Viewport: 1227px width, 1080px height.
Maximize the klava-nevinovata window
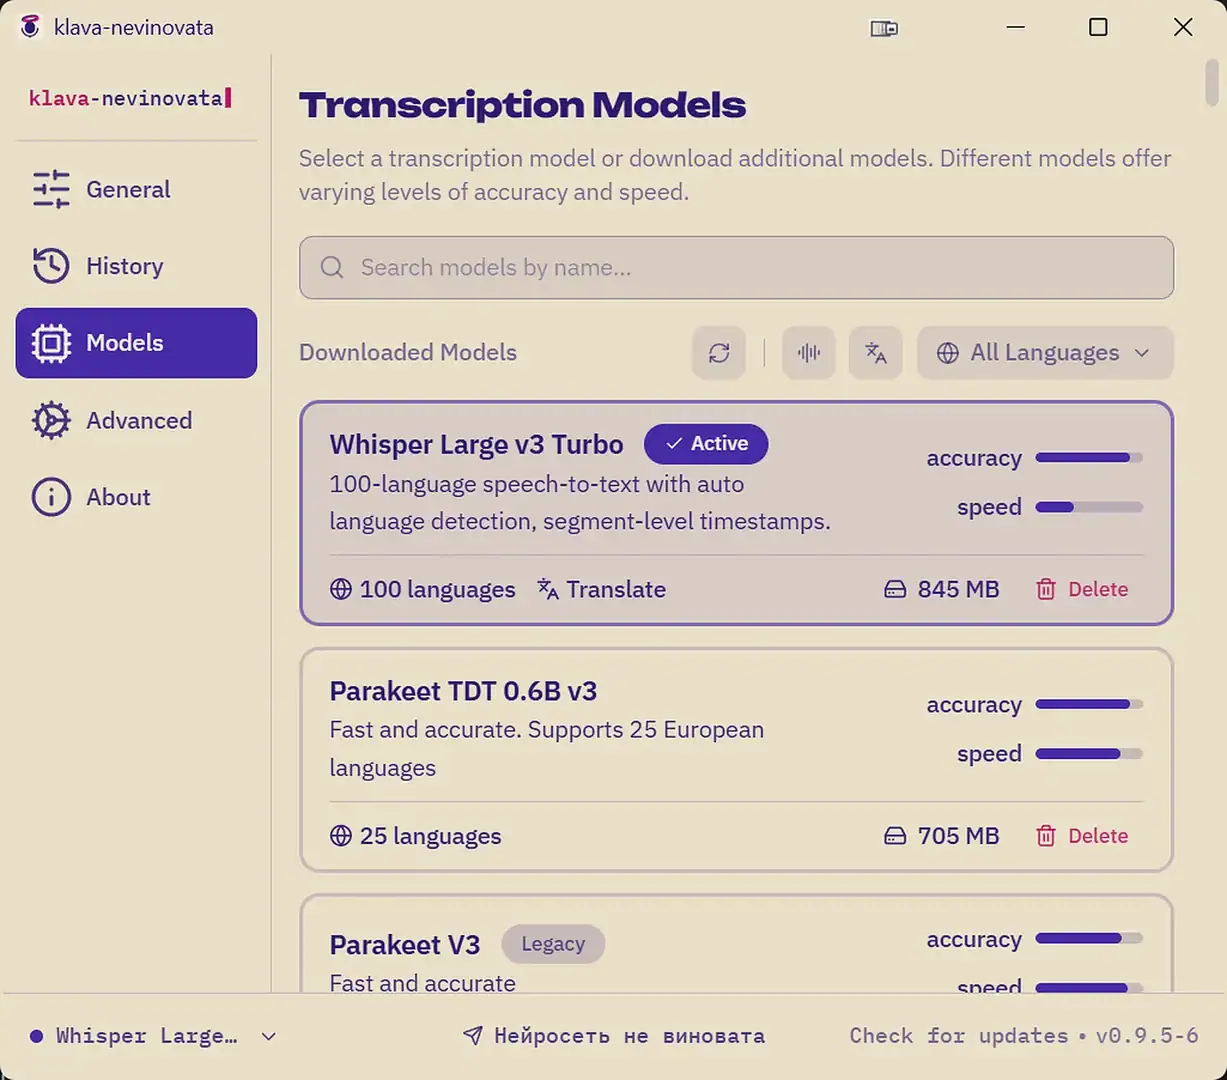1098,27
